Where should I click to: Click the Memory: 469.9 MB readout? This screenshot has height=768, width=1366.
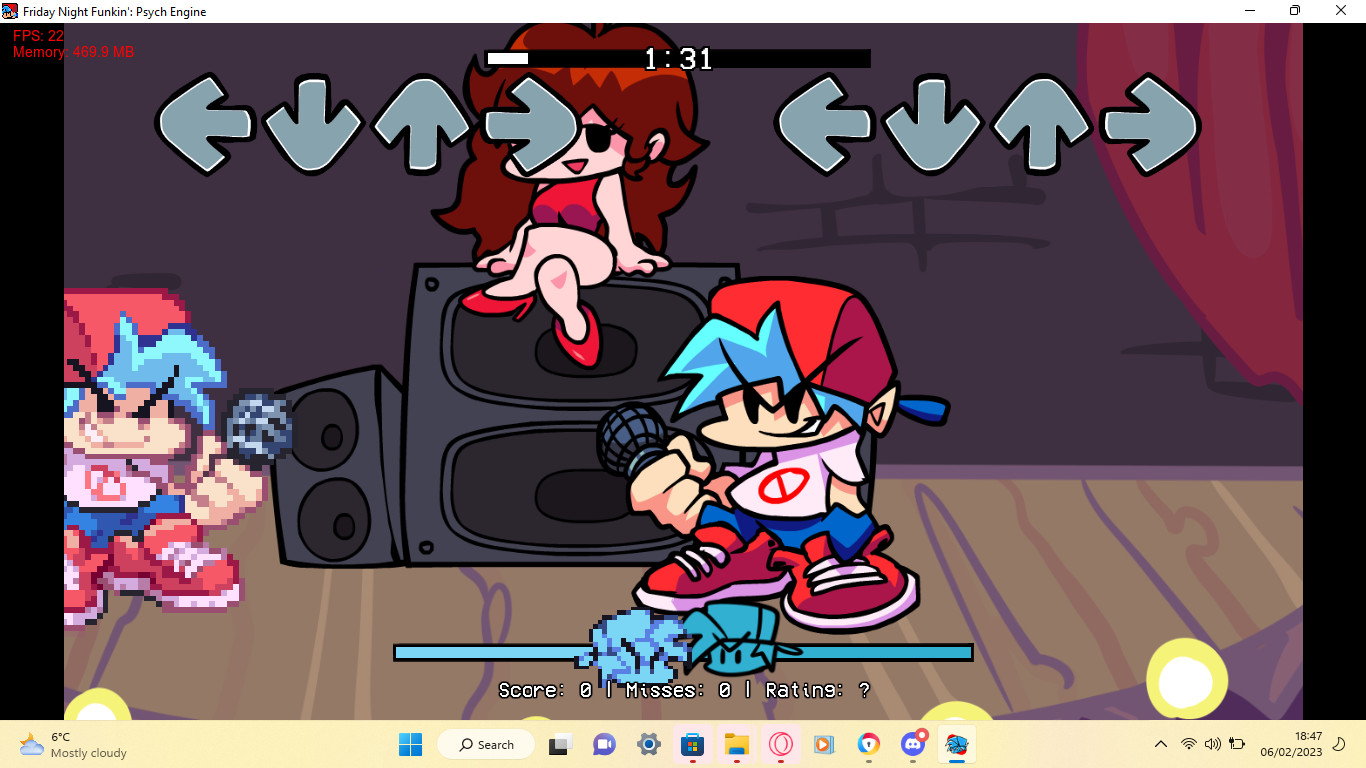coord(73,52)
